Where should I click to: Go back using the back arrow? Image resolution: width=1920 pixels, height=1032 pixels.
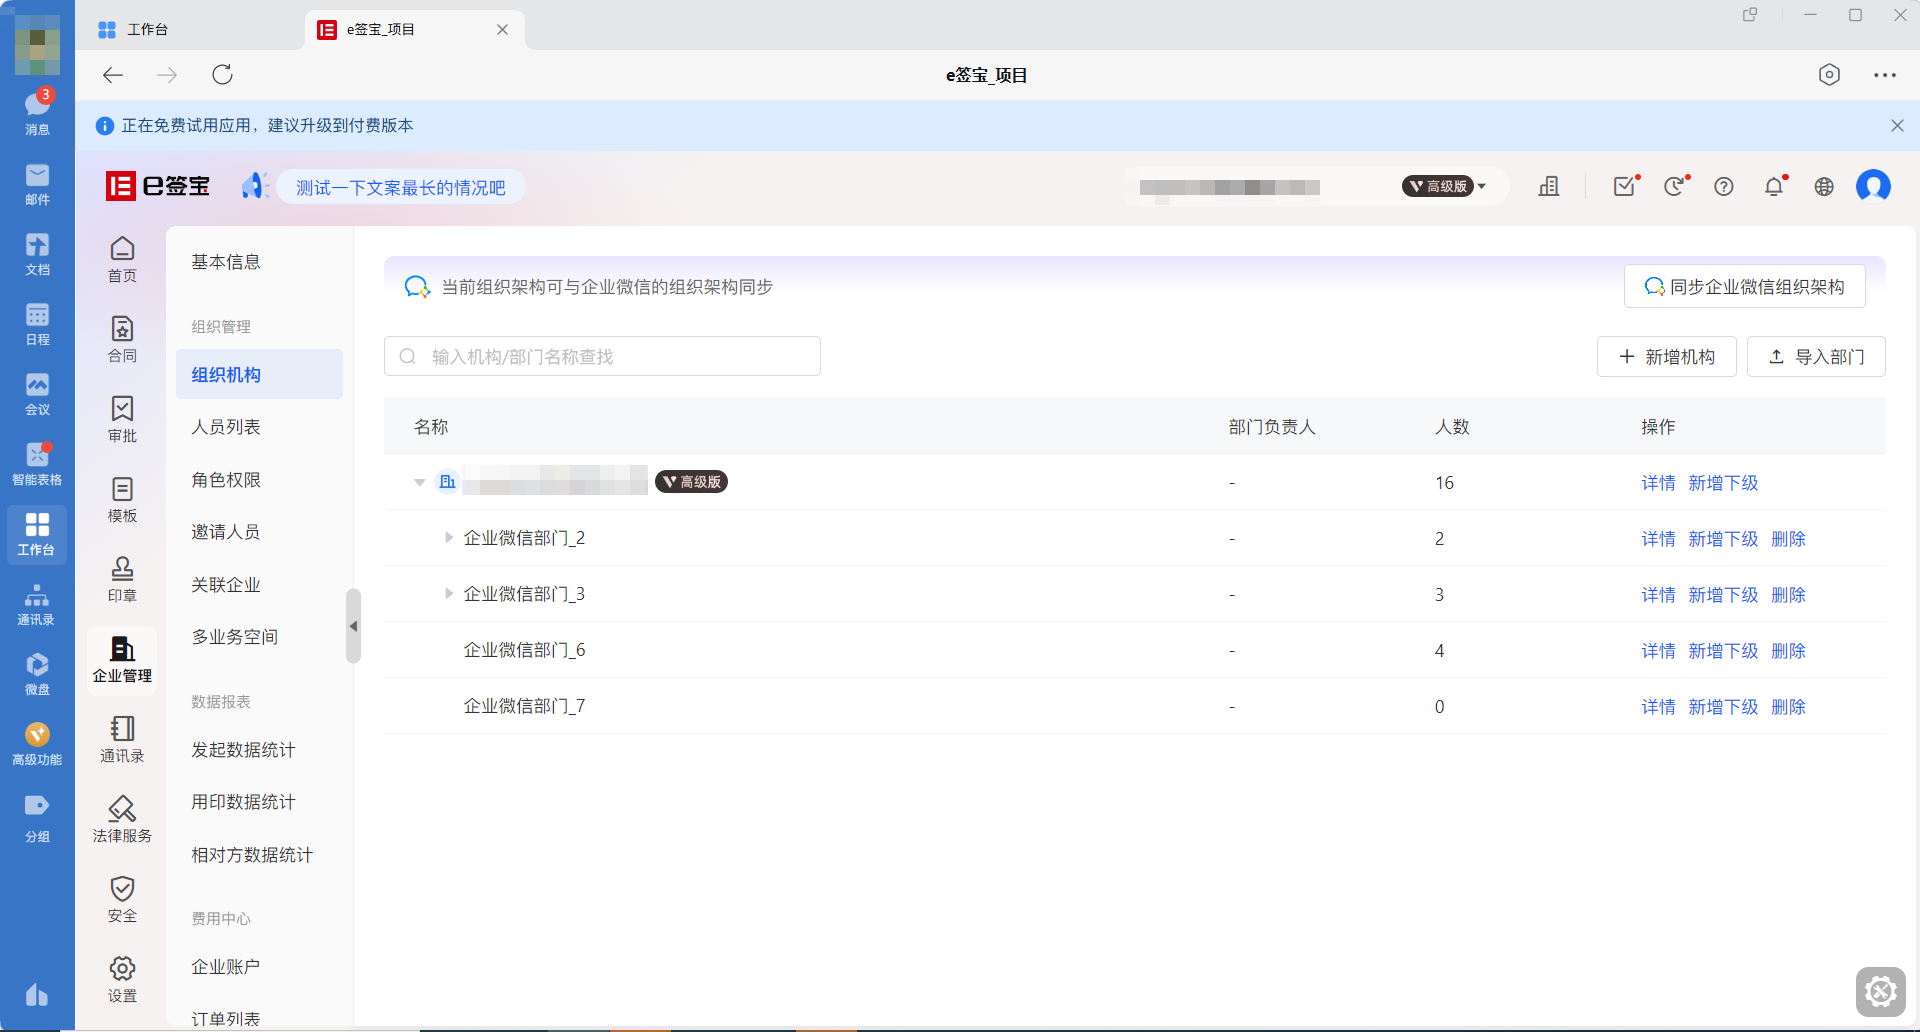pyautogui.click(x=113, y=75)
